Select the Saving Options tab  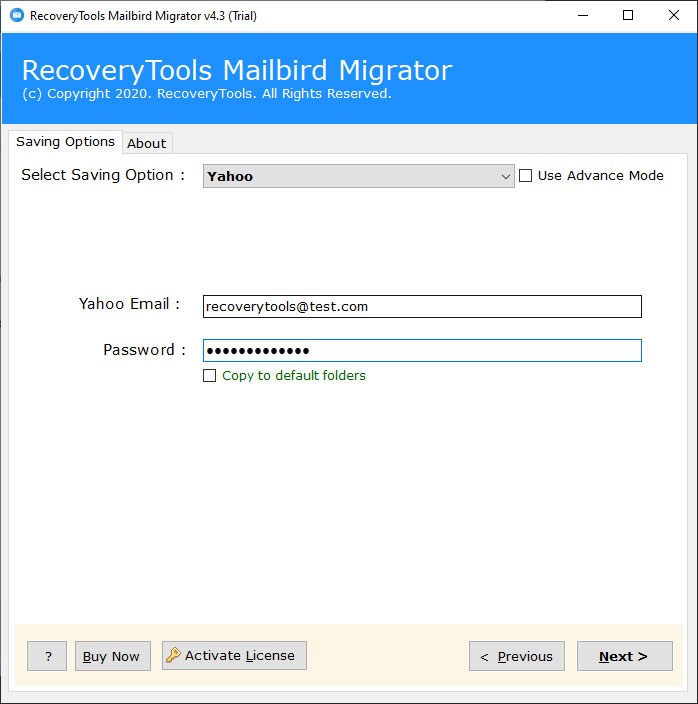click(x=66, y=142)
